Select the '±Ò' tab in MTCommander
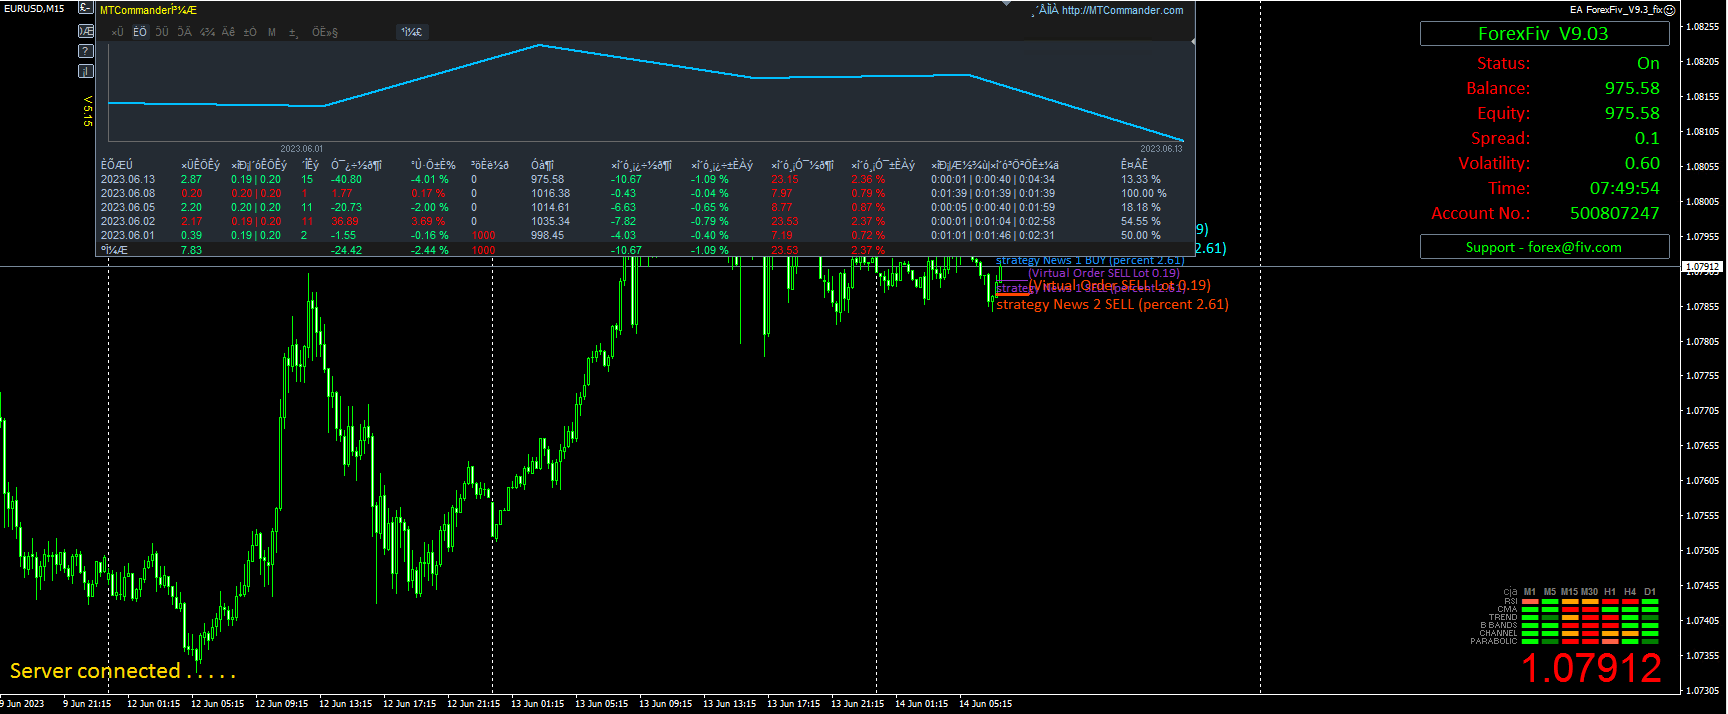 250,32
